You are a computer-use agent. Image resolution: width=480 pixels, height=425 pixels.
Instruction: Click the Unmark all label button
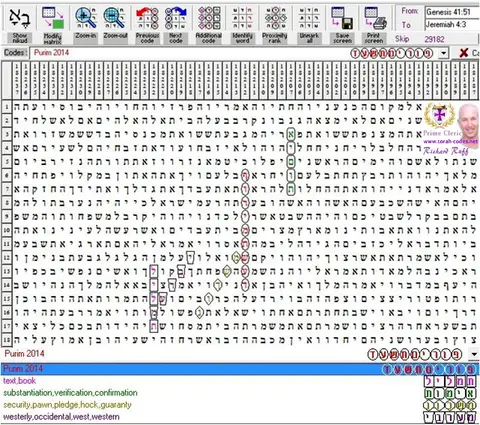[309, 38]
